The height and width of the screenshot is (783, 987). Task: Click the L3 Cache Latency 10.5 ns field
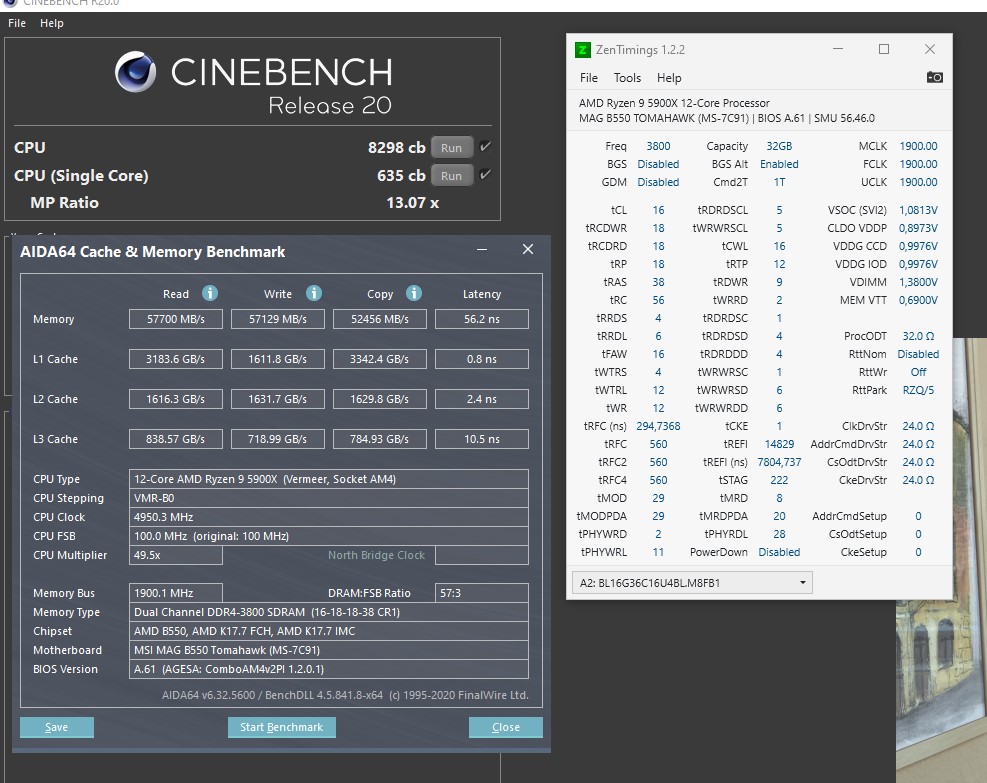click(482, 439)
